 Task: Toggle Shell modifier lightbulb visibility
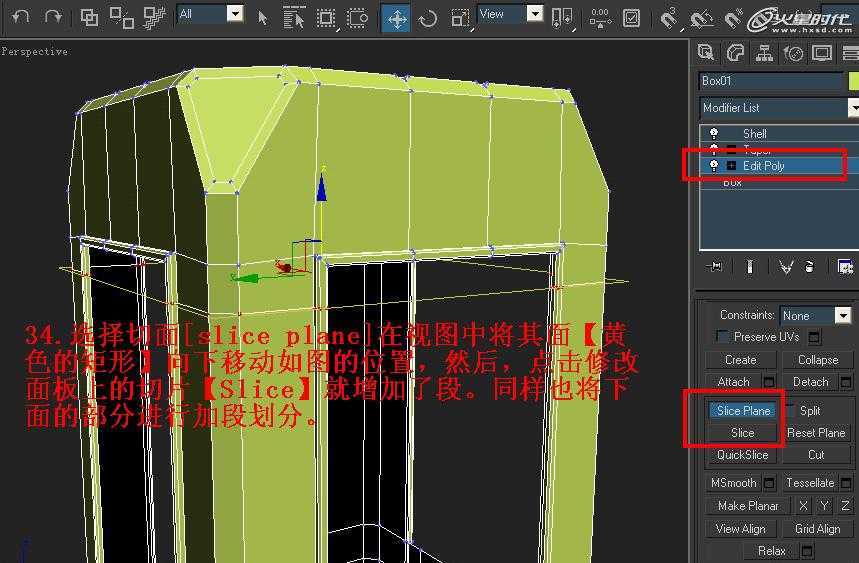713,133
